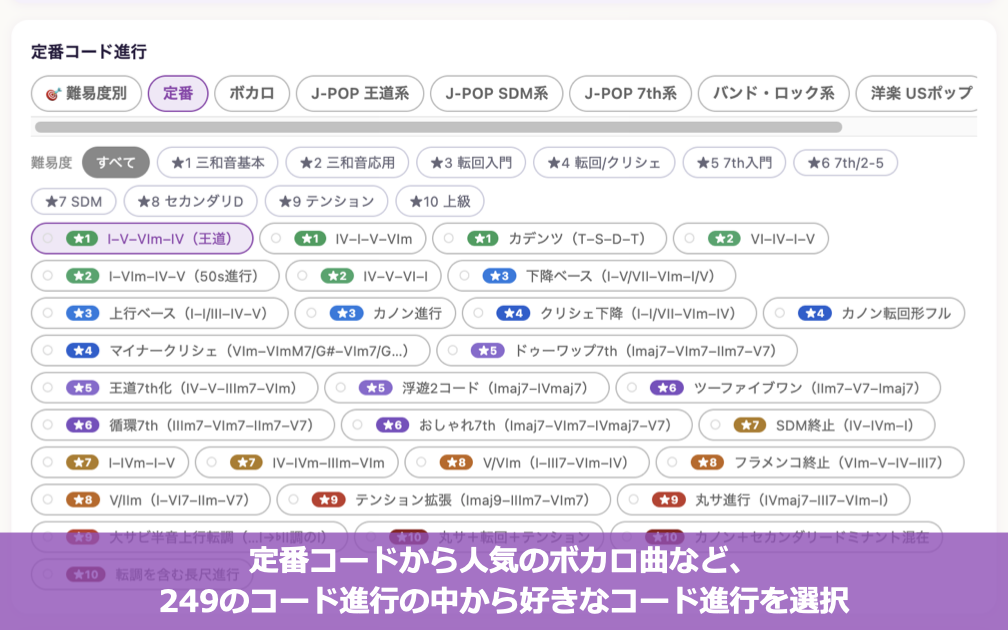Screen dimensions: 1008x630
Task: Select 上行ベース（I–I/III–IV–V）
Action: (159, 313)
